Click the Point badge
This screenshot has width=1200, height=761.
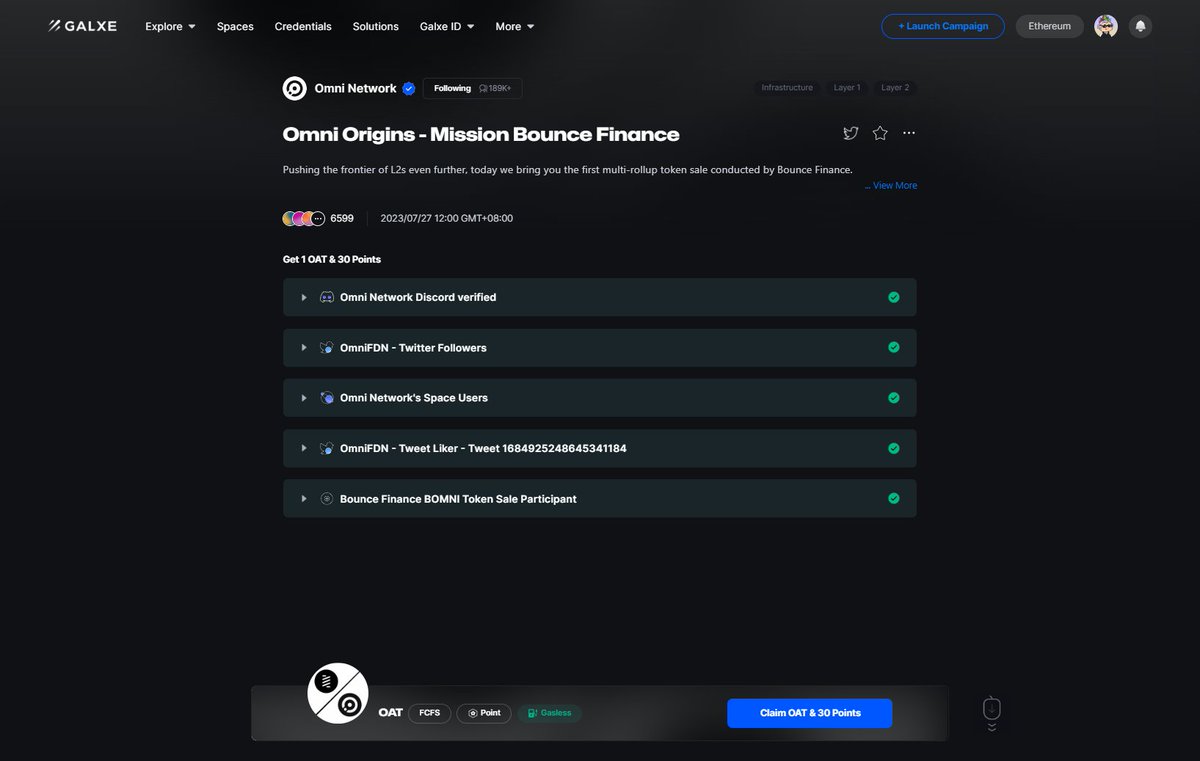coord(484,713)
